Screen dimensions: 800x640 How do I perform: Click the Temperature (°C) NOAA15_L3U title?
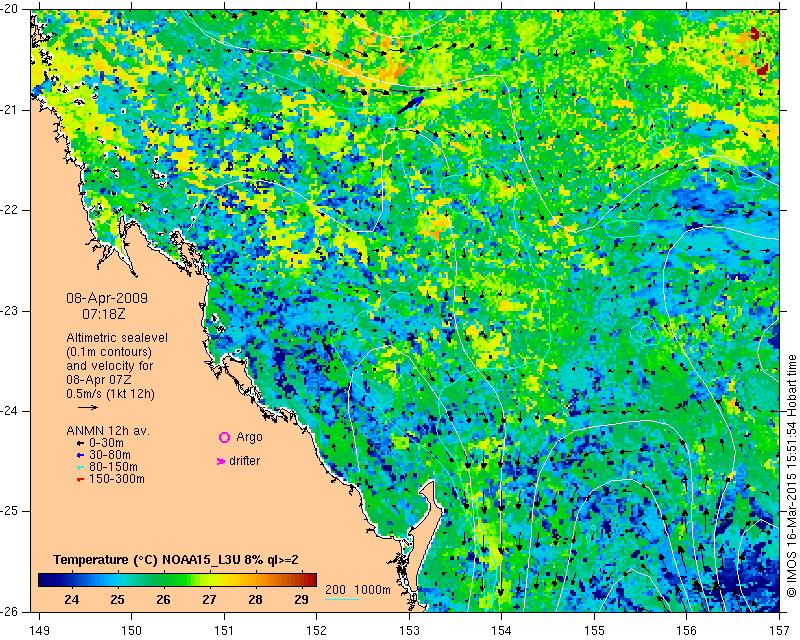[x=176, y=560]
